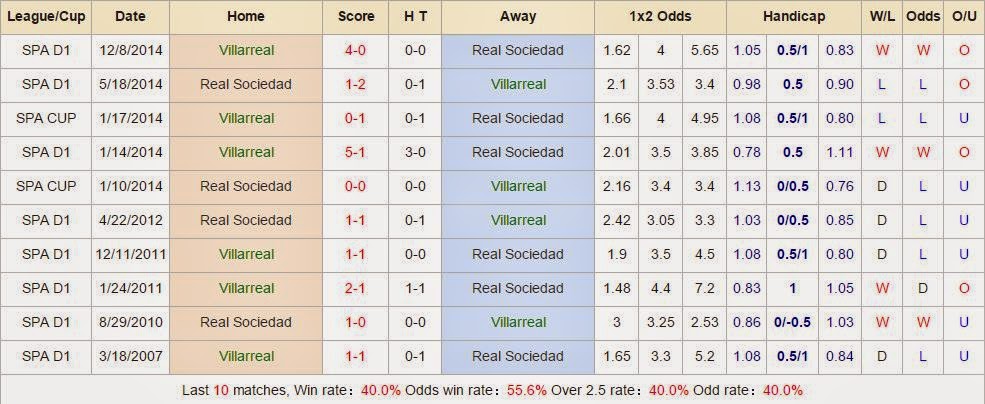Click the League/Cup column header
The image size is (985, 404).
[x=46, y=17]
